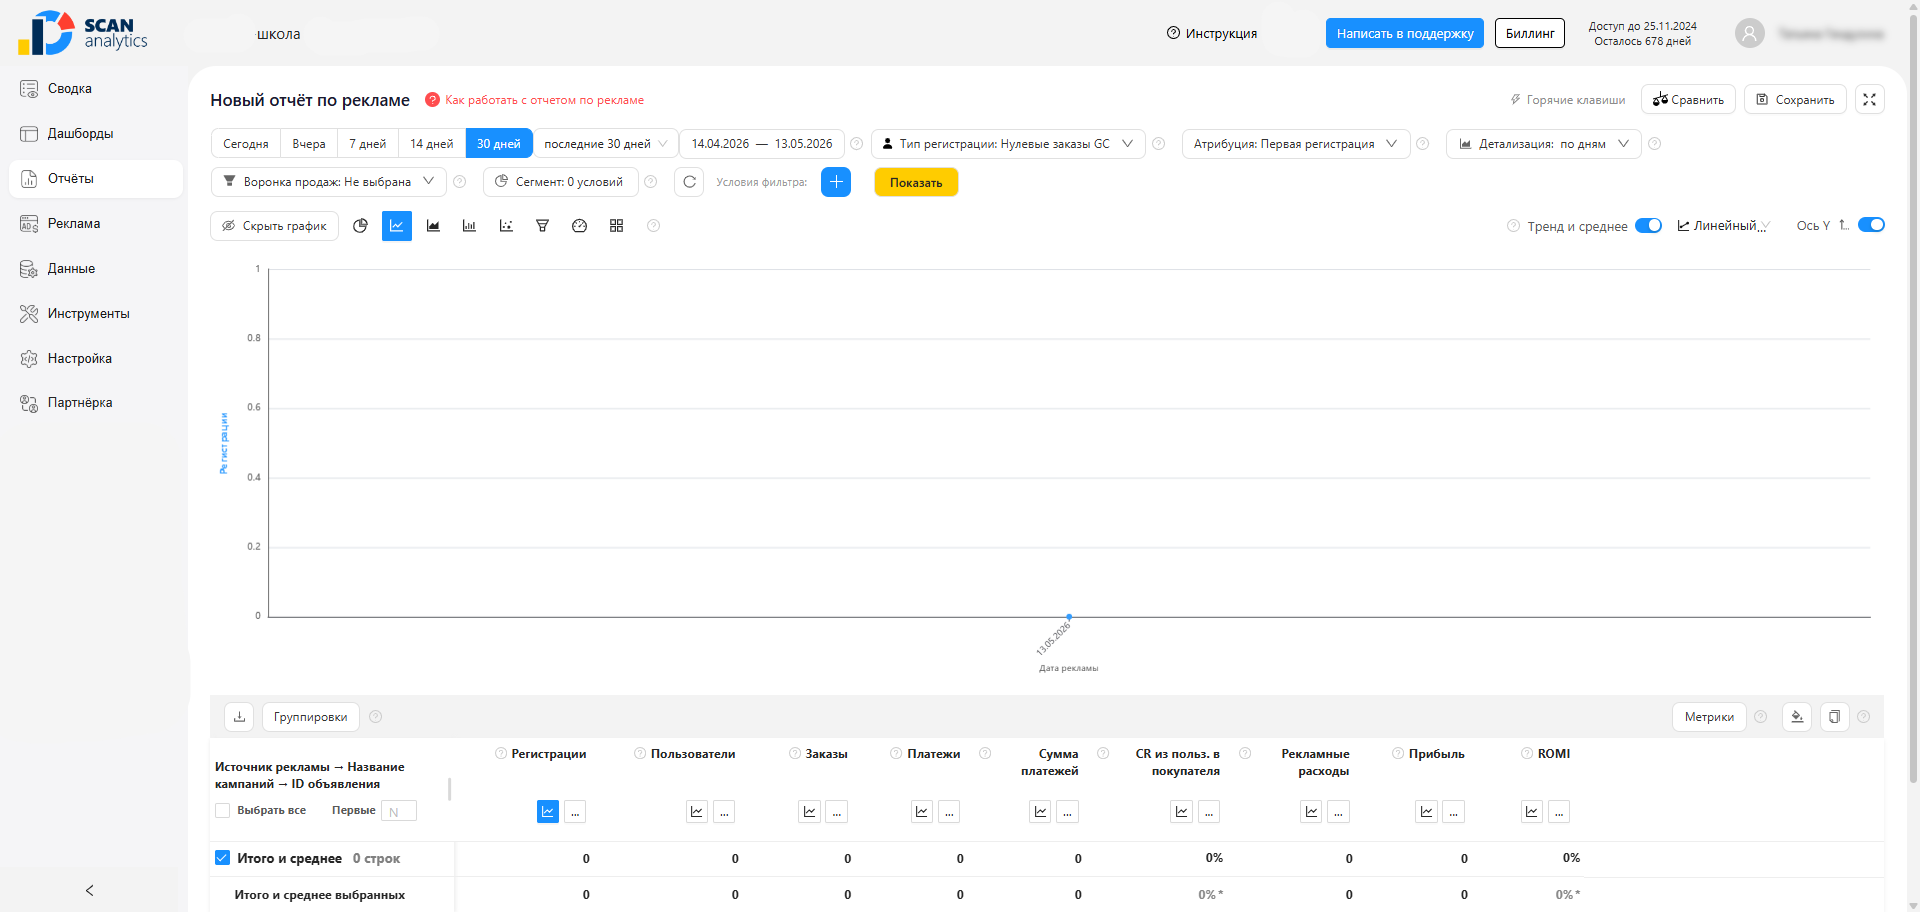This screenshot has height=912, width=1920.
Task: Open Реклама in sidebar
Action: [96, 224]
